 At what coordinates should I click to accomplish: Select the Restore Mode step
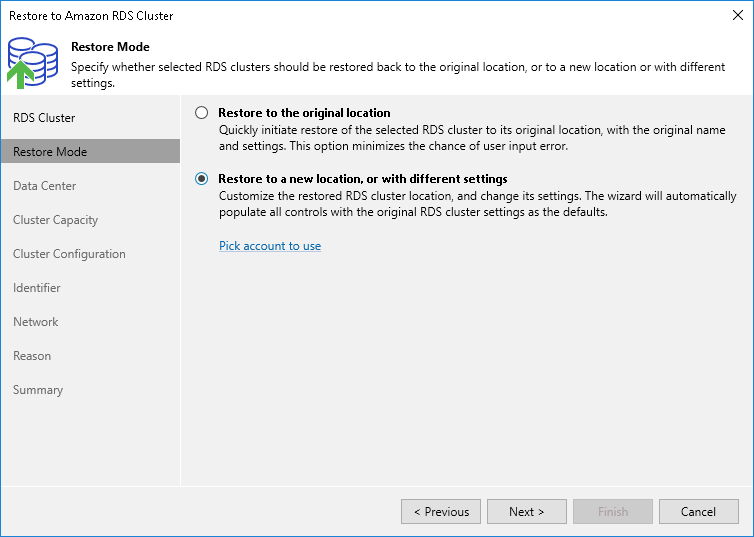tap(50, 152)
